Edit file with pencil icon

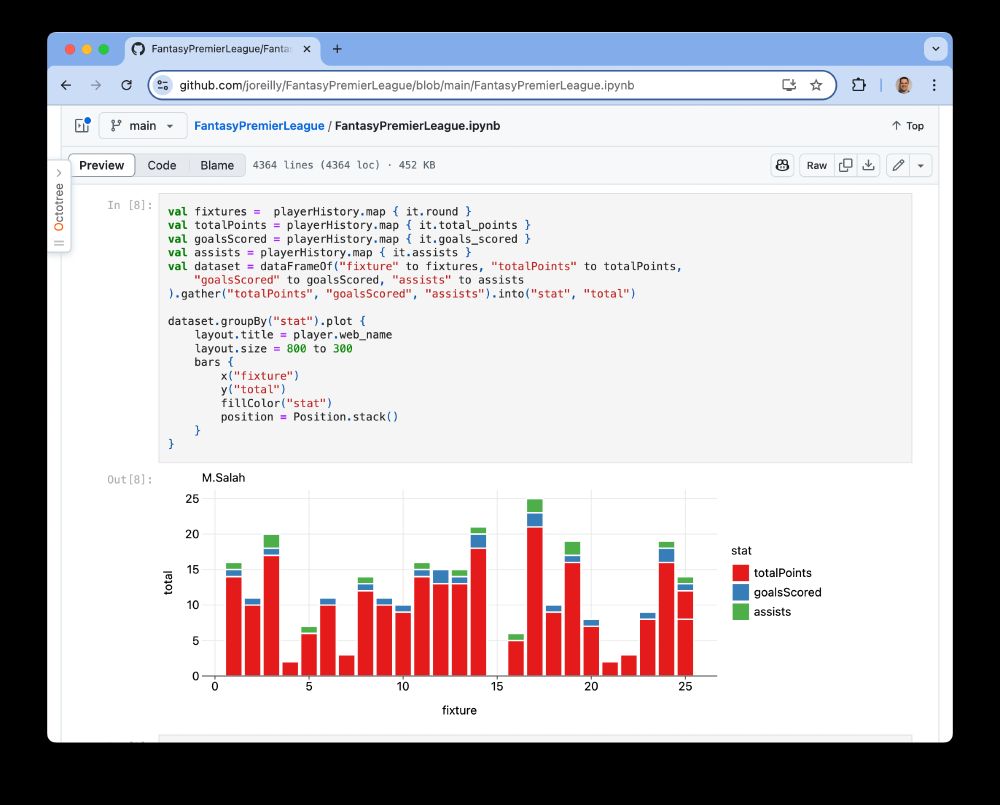(898, 165)
